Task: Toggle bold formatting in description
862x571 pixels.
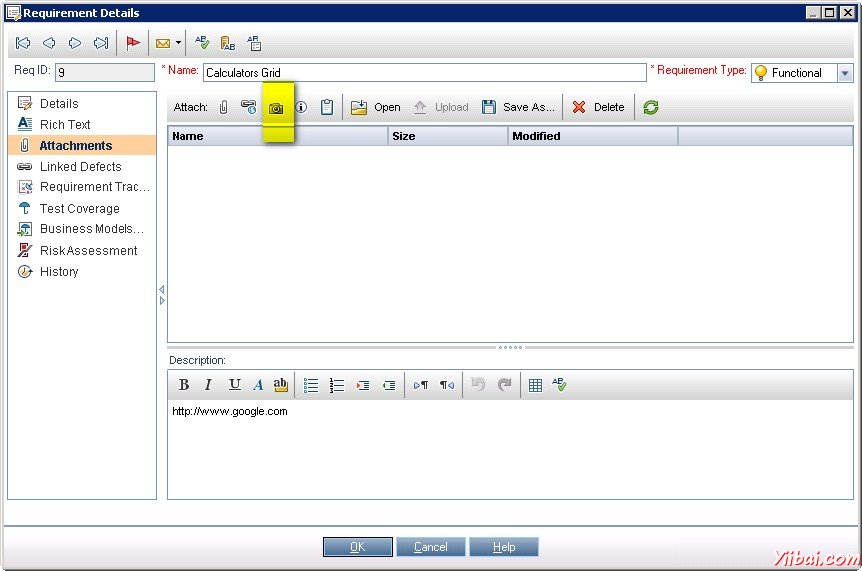Action: coord(184,385)
